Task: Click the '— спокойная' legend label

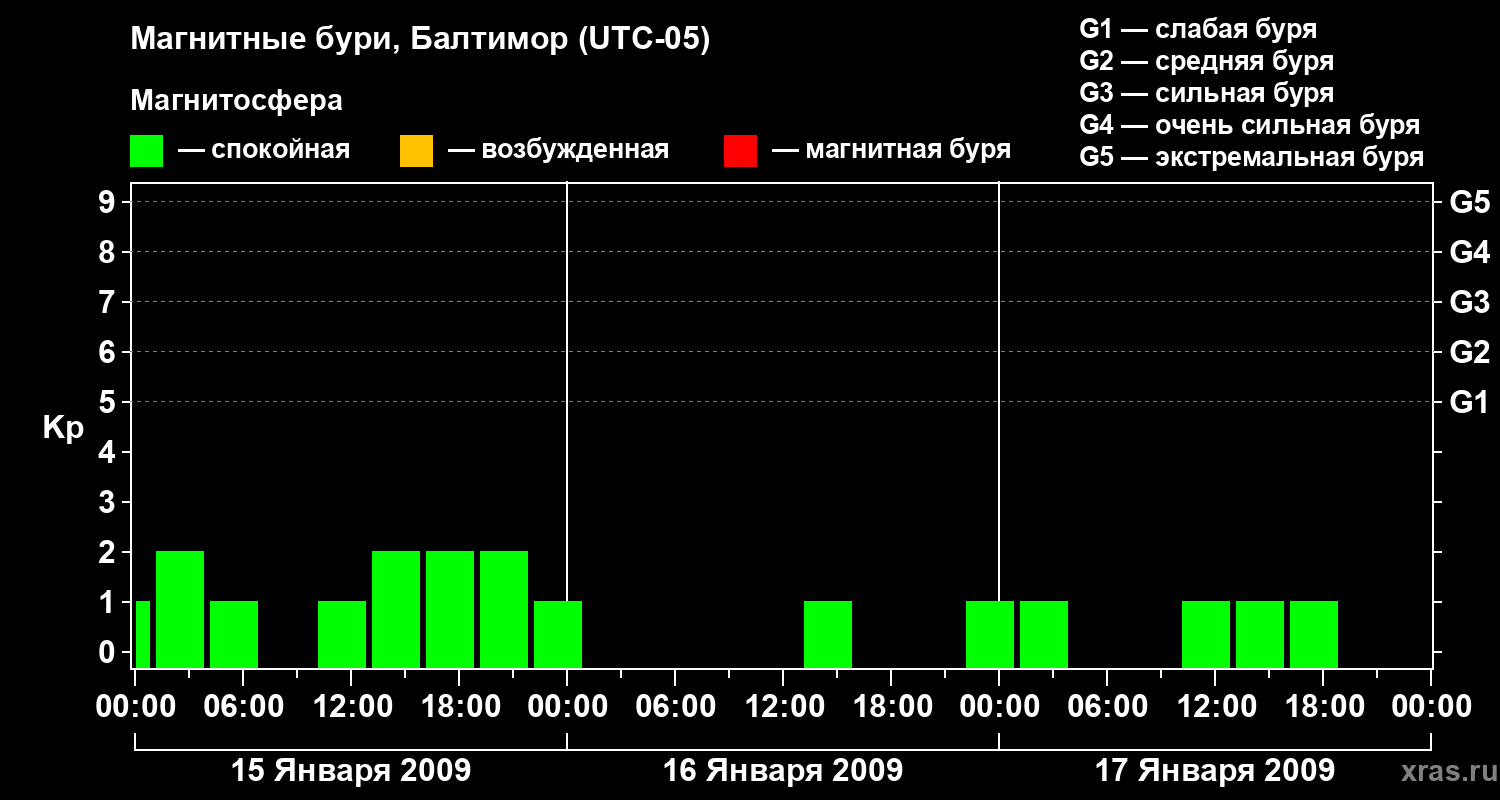Action: click(x=264, y=150)
